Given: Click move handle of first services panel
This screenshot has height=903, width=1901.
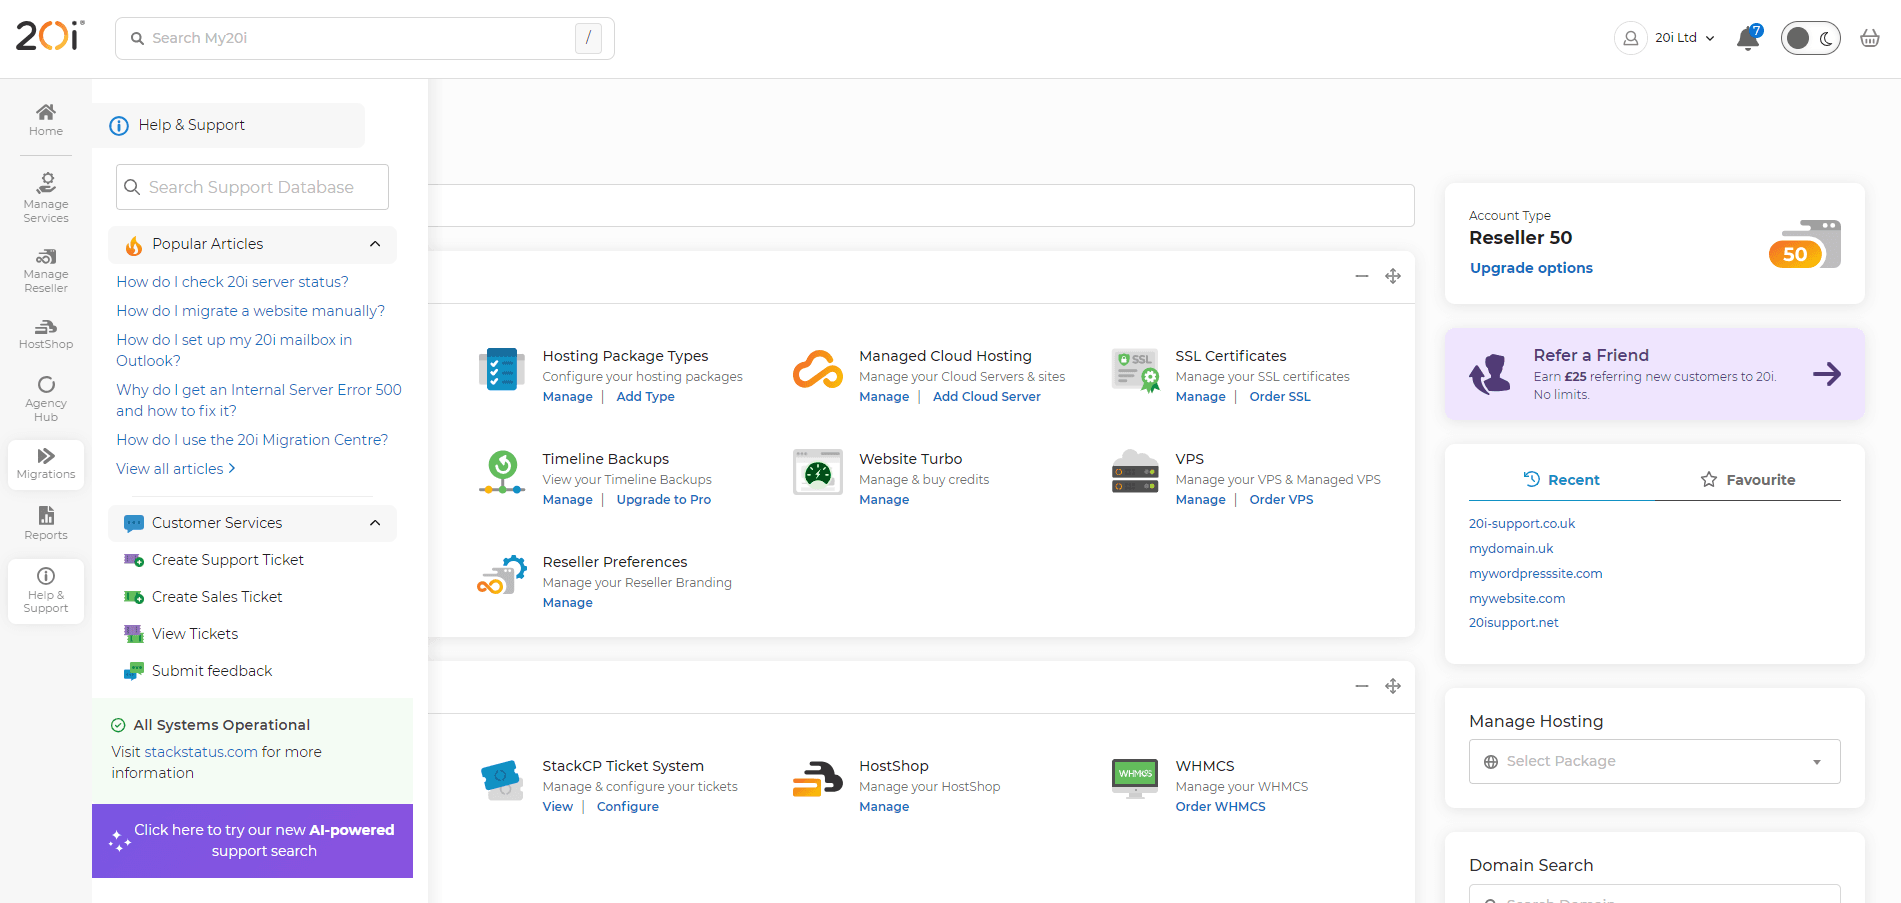Looking at the screenshot, I should point(1393,276).
